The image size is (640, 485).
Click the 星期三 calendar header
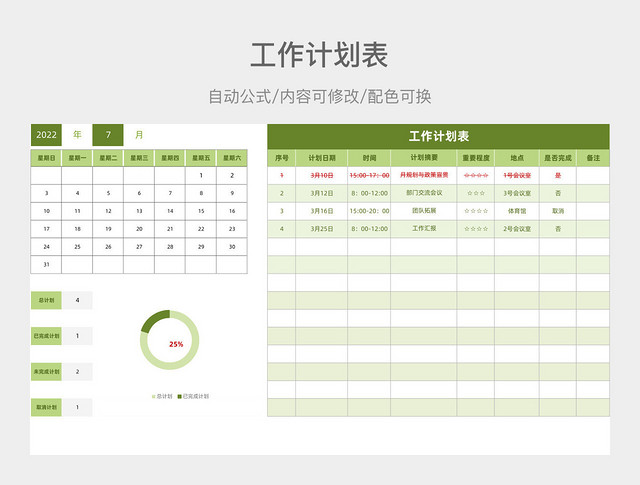[139, 158]
